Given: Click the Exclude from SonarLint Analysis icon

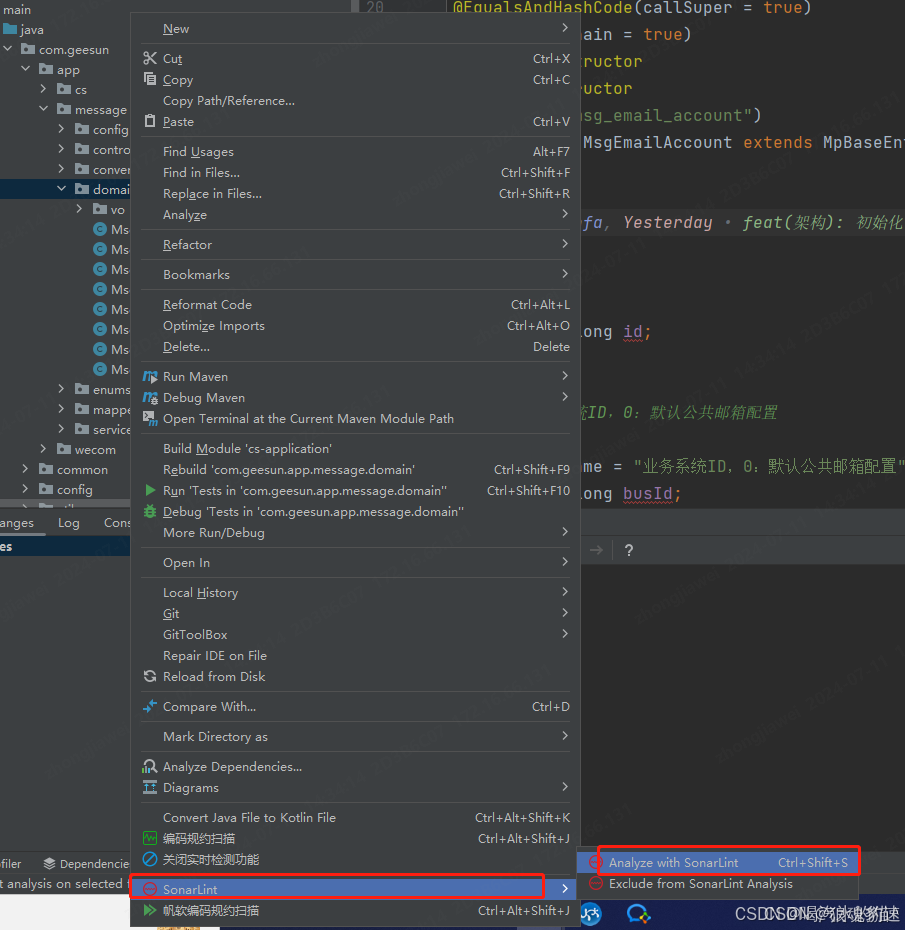Looking at the screenshot, I should (596, 883).
